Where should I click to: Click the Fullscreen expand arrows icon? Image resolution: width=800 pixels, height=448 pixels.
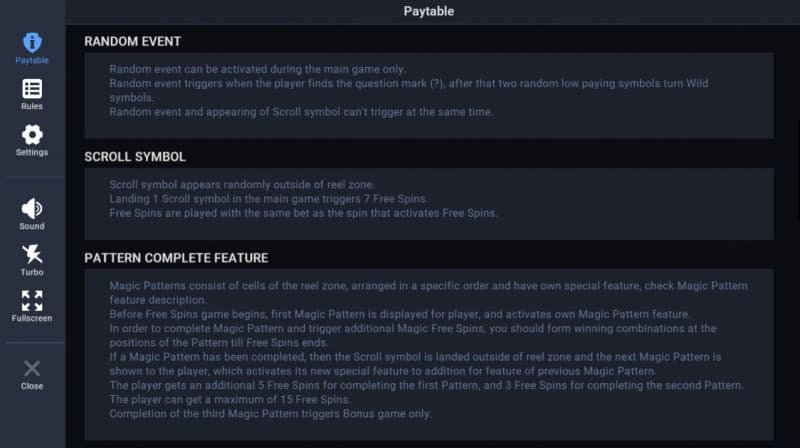coord(32,300)
